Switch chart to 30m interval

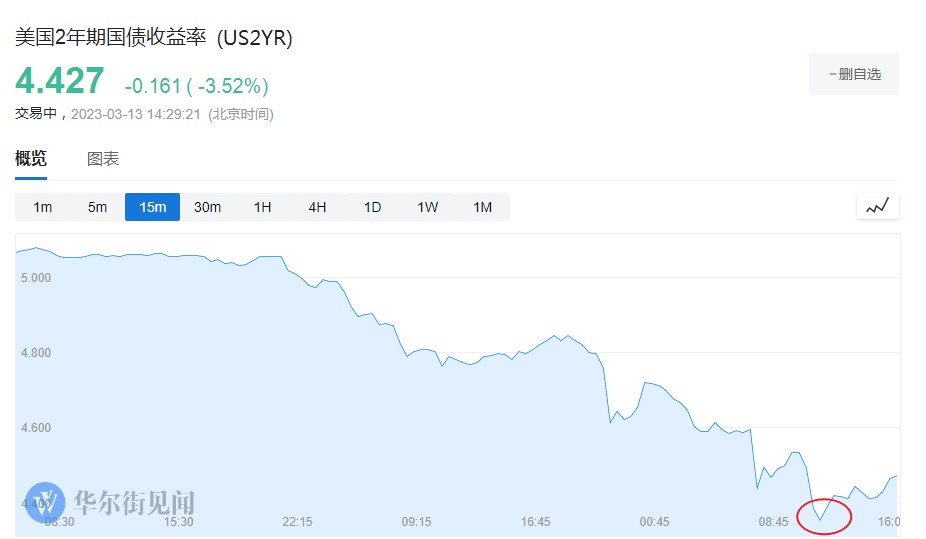point(207,207)
